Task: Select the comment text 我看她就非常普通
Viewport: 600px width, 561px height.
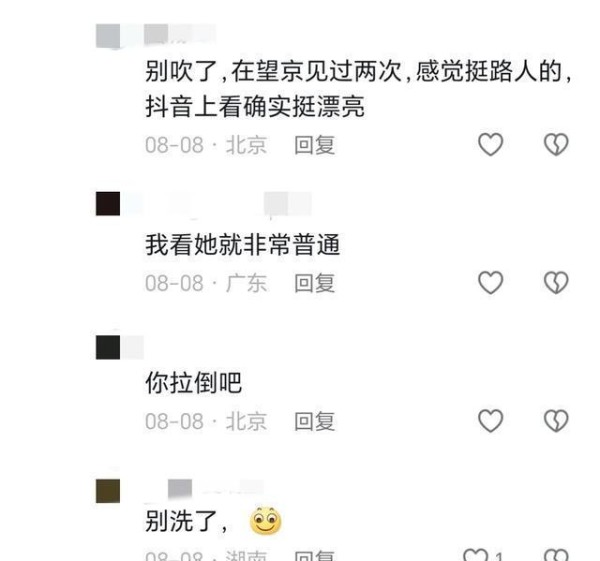Action: [x=243, y=245]
